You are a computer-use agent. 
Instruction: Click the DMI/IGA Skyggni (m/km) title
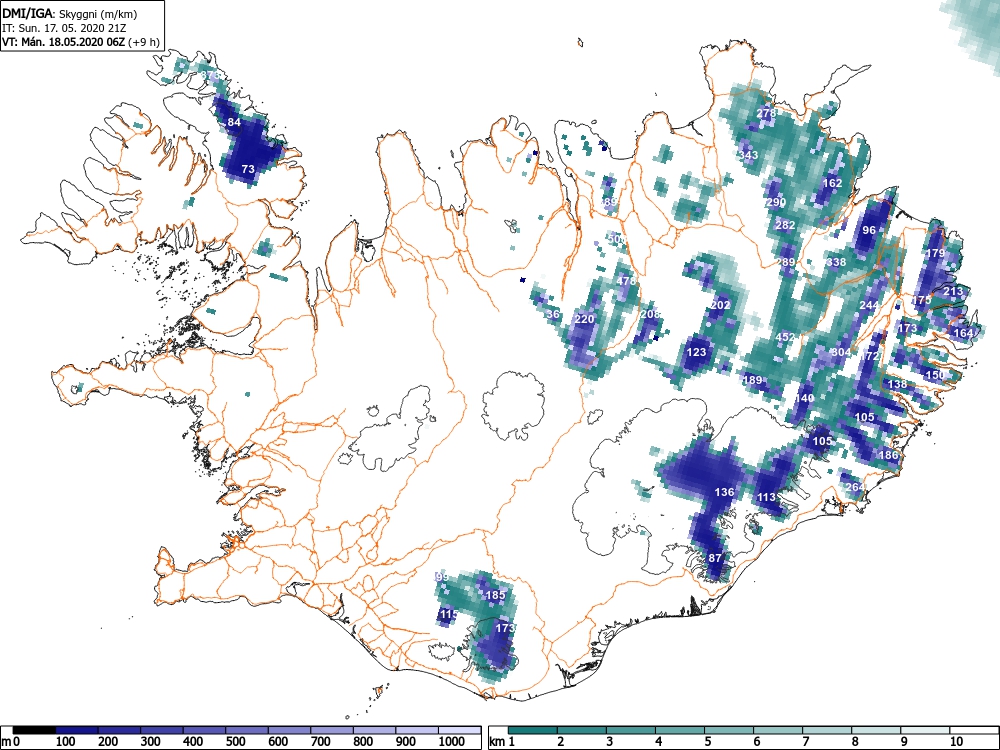click(x=70, y=14)
